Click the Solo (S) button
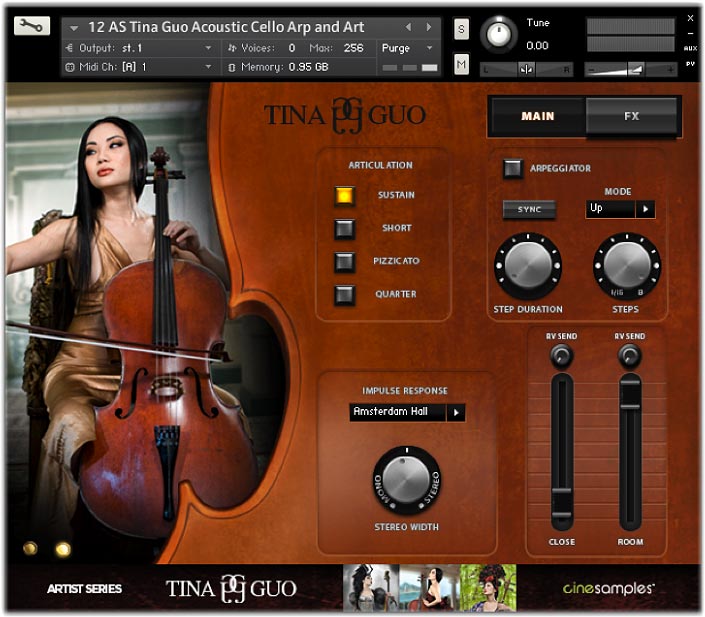Image resolution: width=705 pixels, height=617 pixels. 461,29
